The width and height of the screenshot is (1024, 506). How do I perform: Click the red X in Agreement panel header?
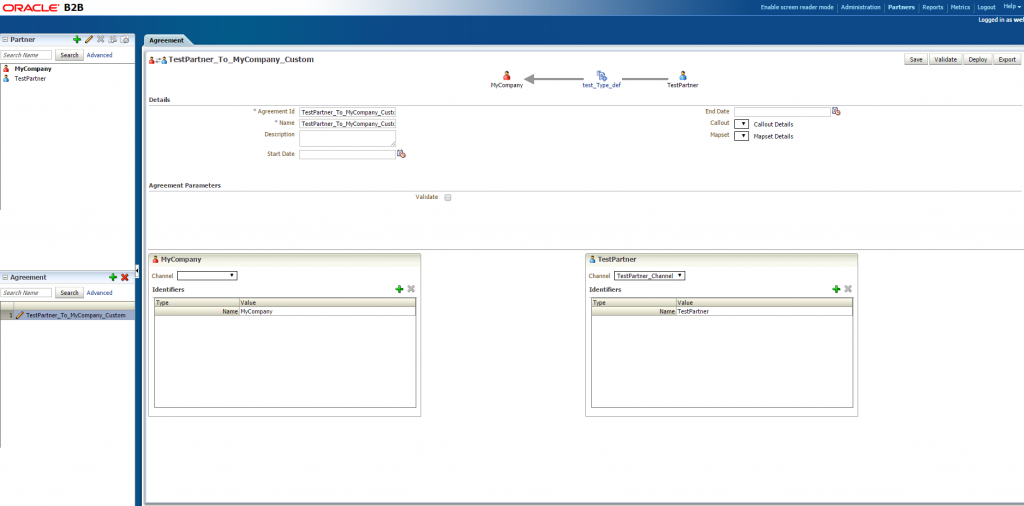coord(124,277)
